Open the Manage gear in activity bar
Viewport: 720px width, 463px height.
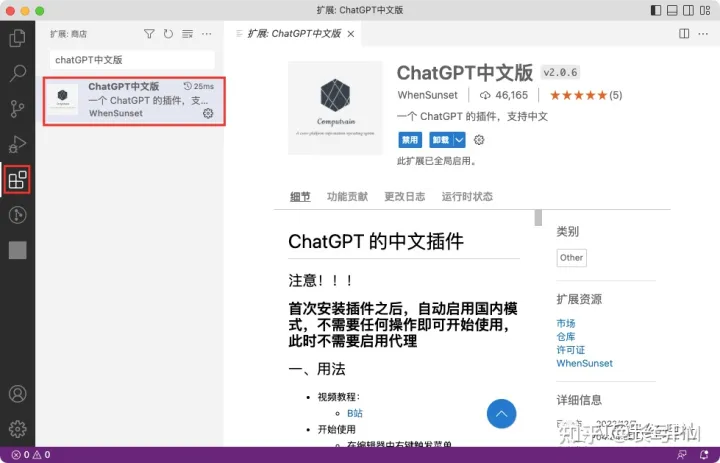[17, 429]
